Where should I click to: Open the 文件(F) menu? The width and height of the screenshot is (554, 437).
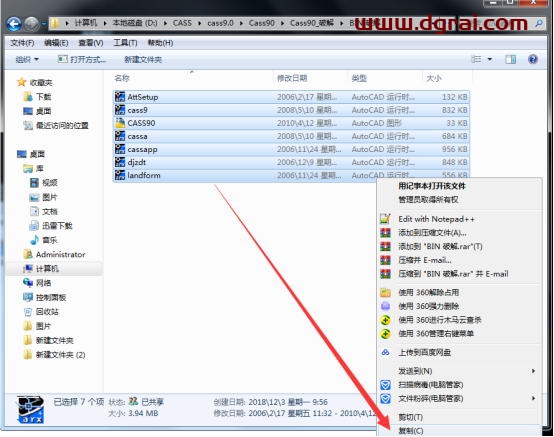tap(22, 43)
